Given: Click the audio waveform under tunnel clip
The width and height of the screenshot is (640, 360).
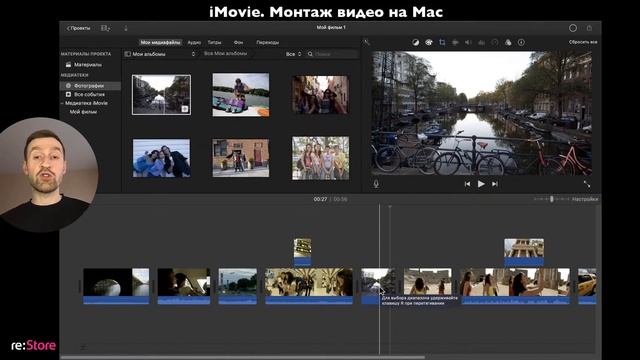Looking at the screenshot, I should click(116, 300).
